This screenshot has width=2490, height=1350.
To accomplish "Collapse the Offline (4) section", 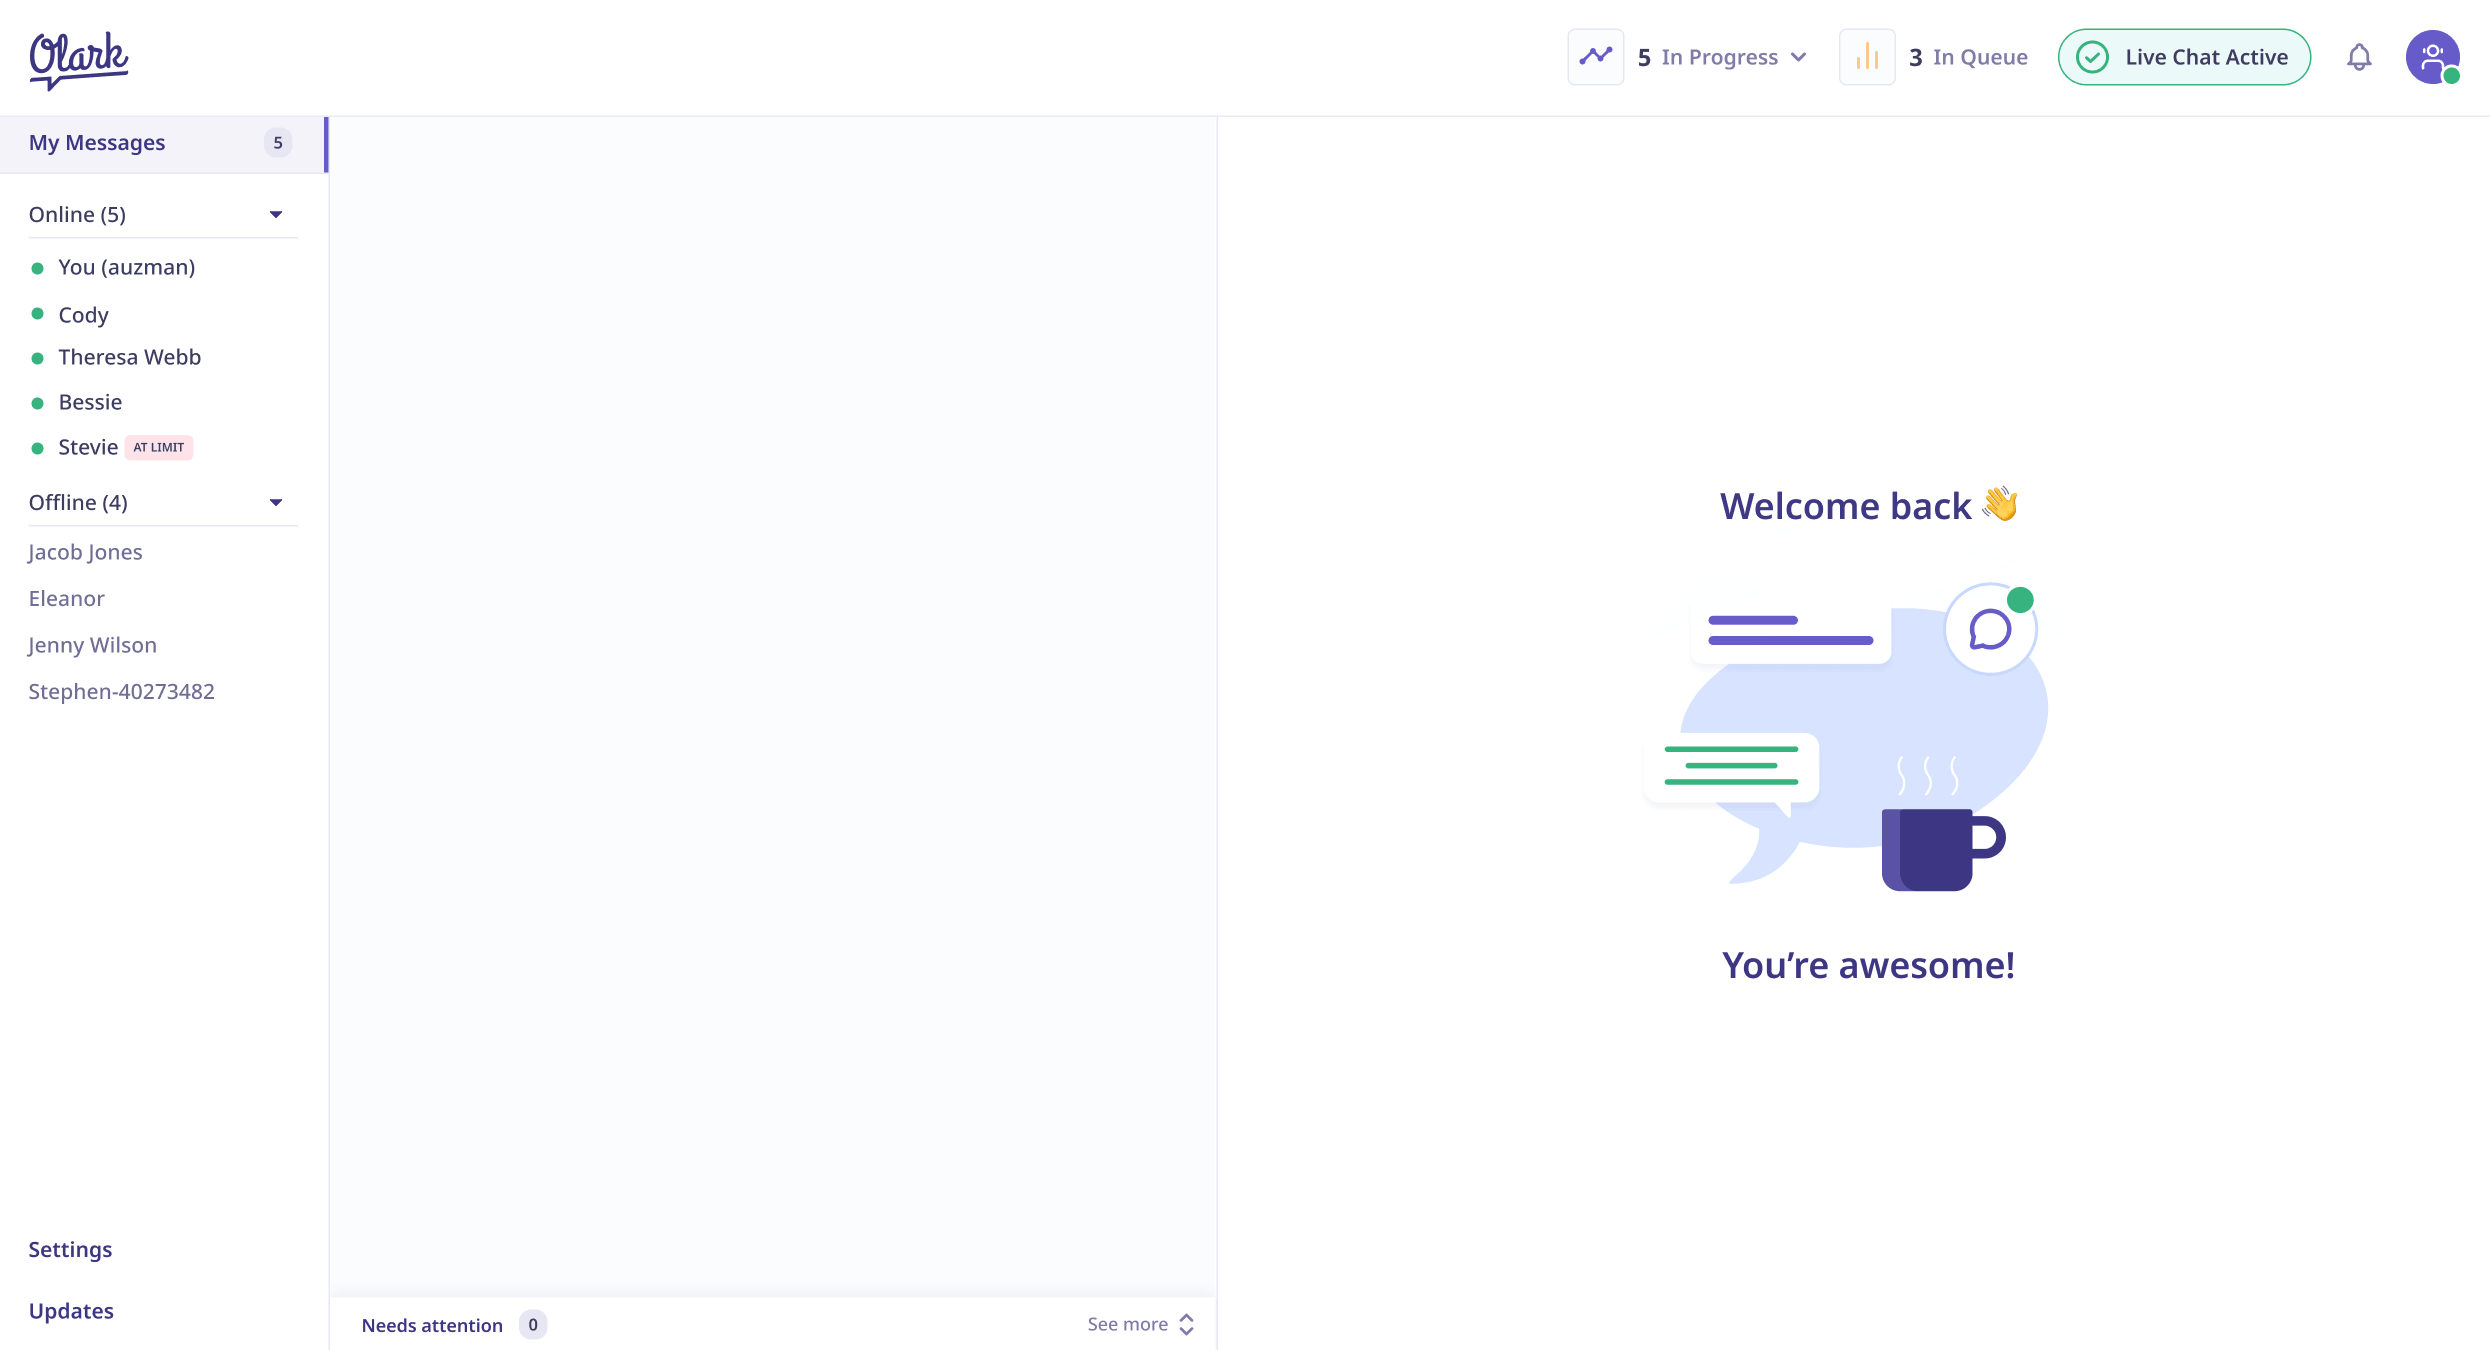I will click(x=276, y=503).
